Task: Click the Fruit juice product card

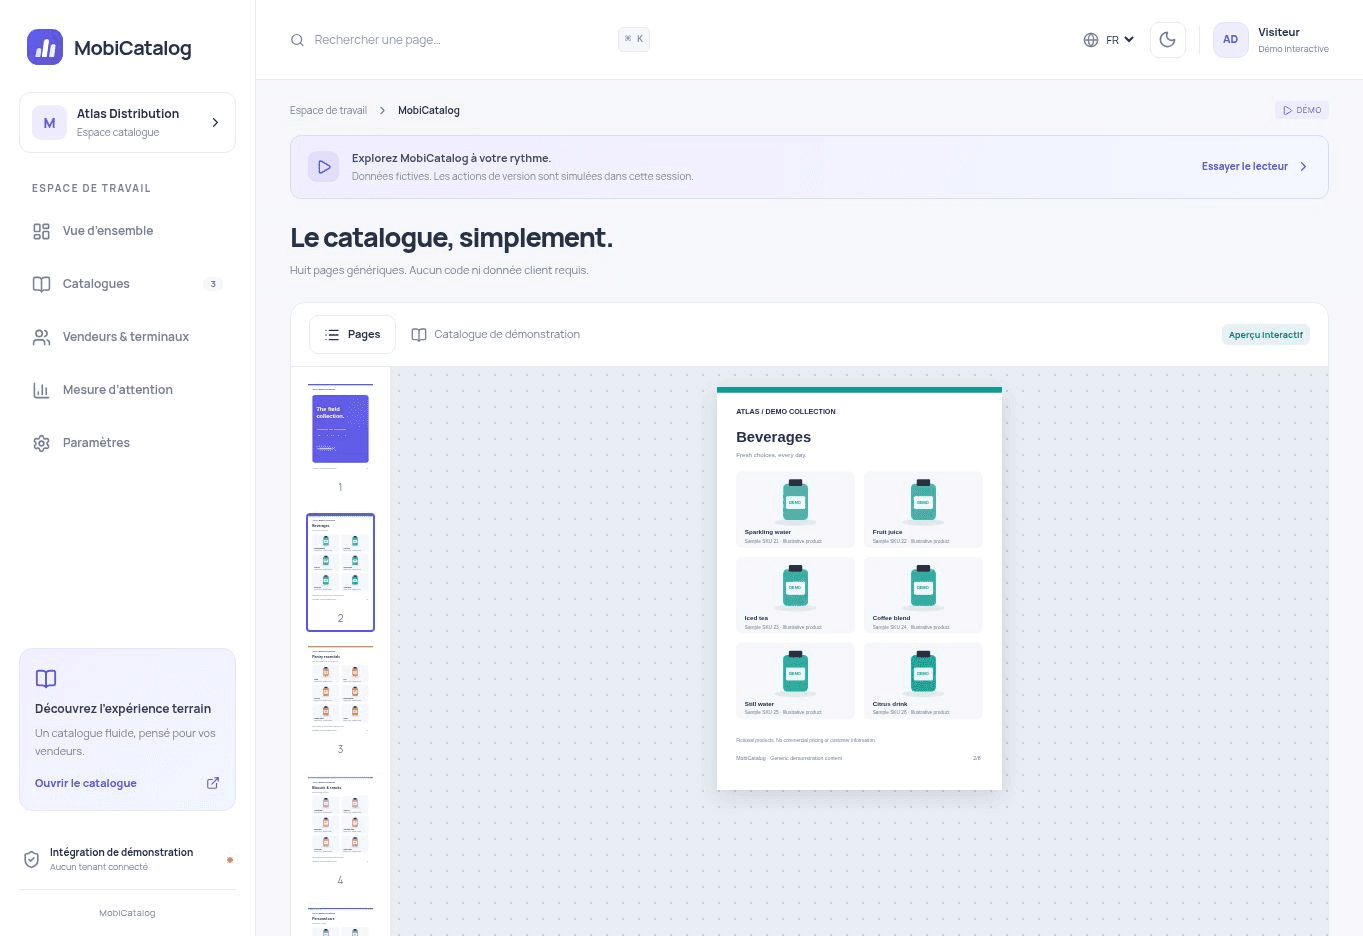Action: 923,509
